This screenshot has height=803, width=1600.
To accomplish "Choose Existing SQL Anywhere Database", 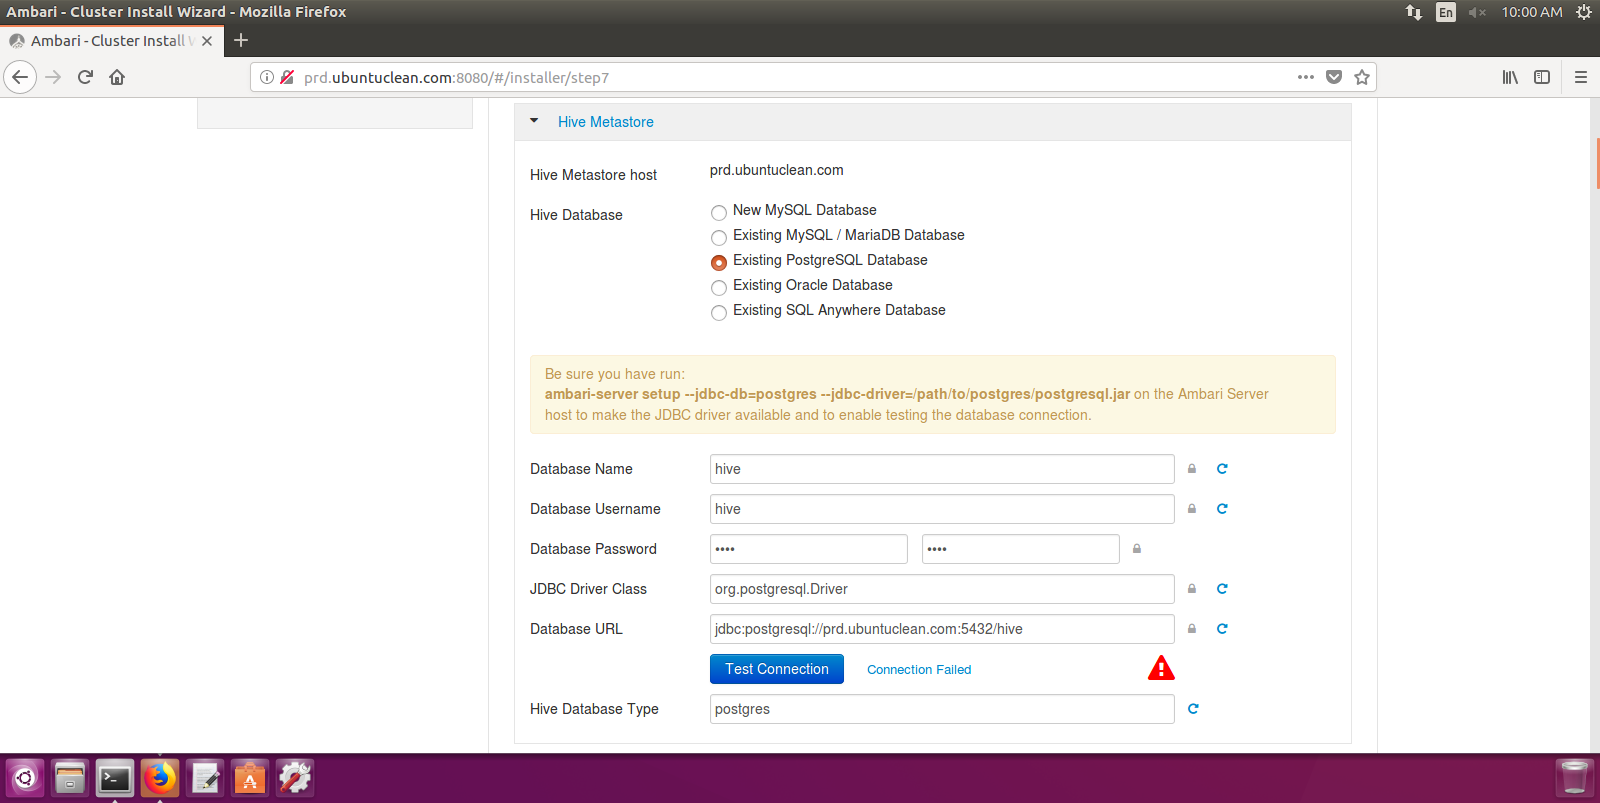I will point(718,312).
